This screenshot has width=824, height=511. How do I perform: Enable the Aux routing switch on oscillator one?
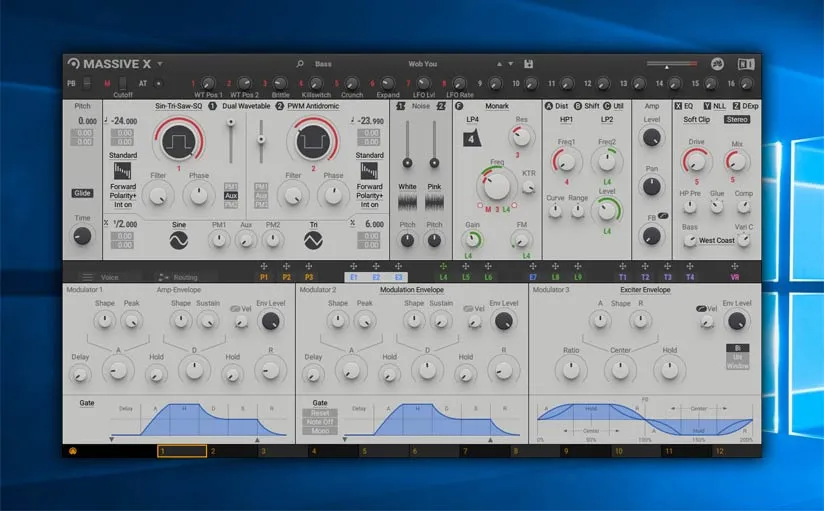[x=231, y=196]
